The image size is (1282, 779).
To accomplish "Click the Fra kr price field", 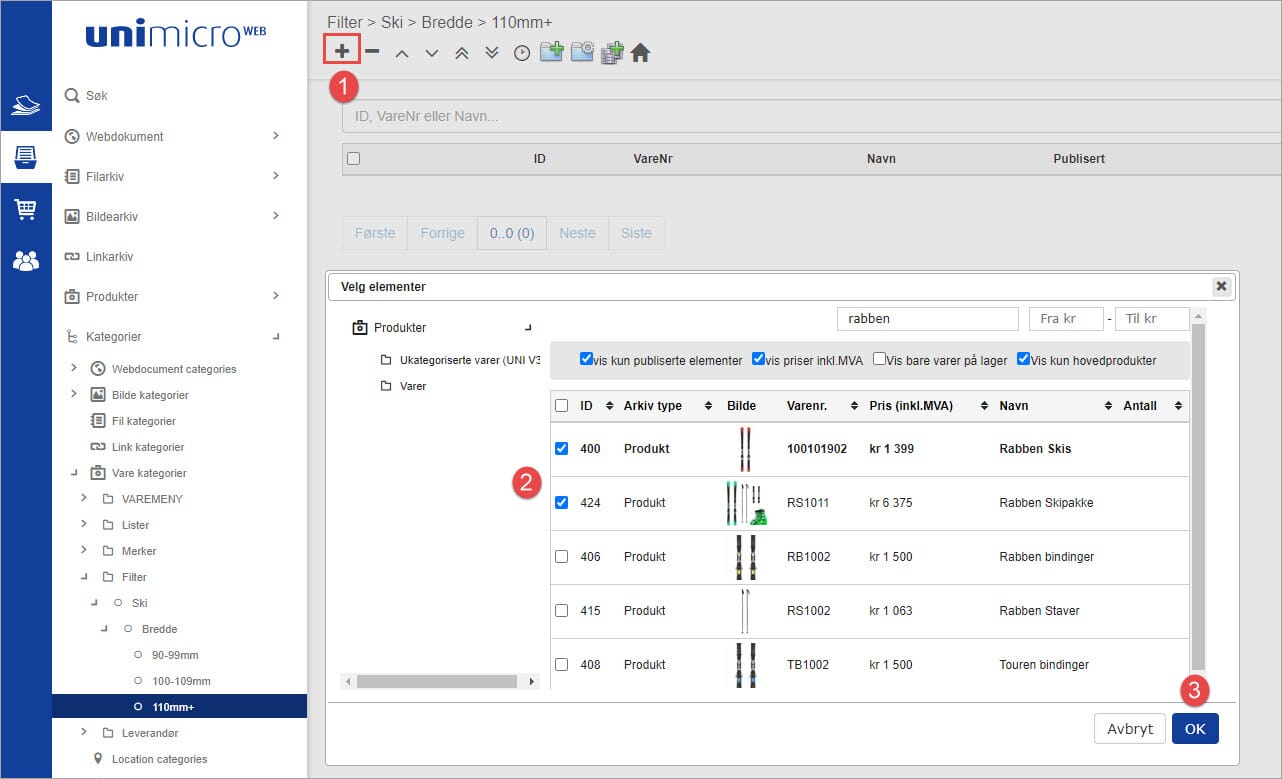I will click(1066, 318).
